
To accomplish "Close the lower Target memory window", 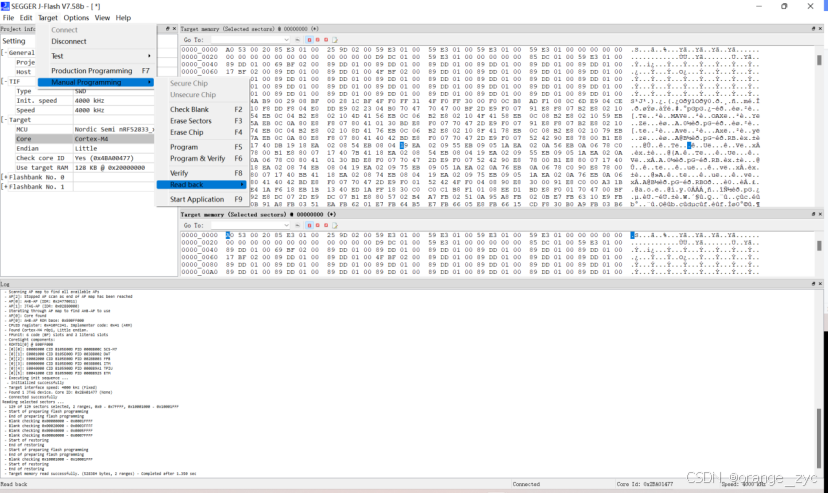I will coord(820,214).
